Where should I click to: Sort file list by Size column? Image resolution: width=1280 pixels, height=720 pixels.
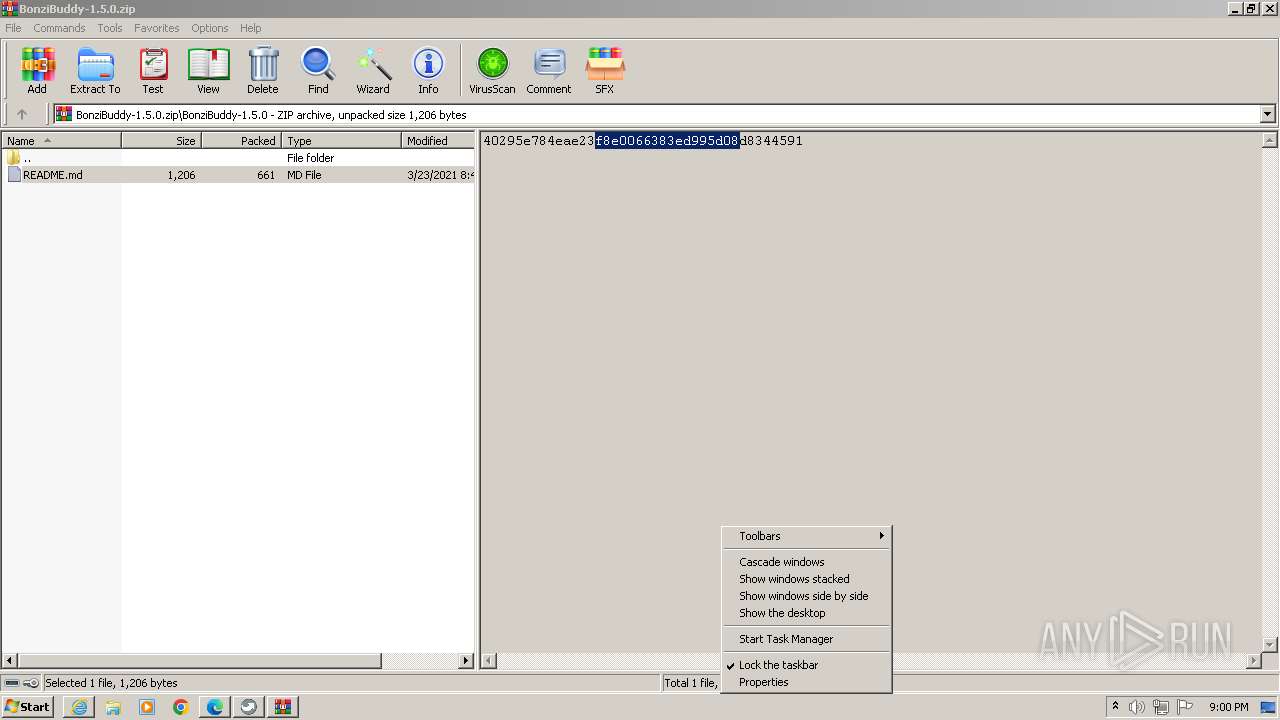coord(161,141)
